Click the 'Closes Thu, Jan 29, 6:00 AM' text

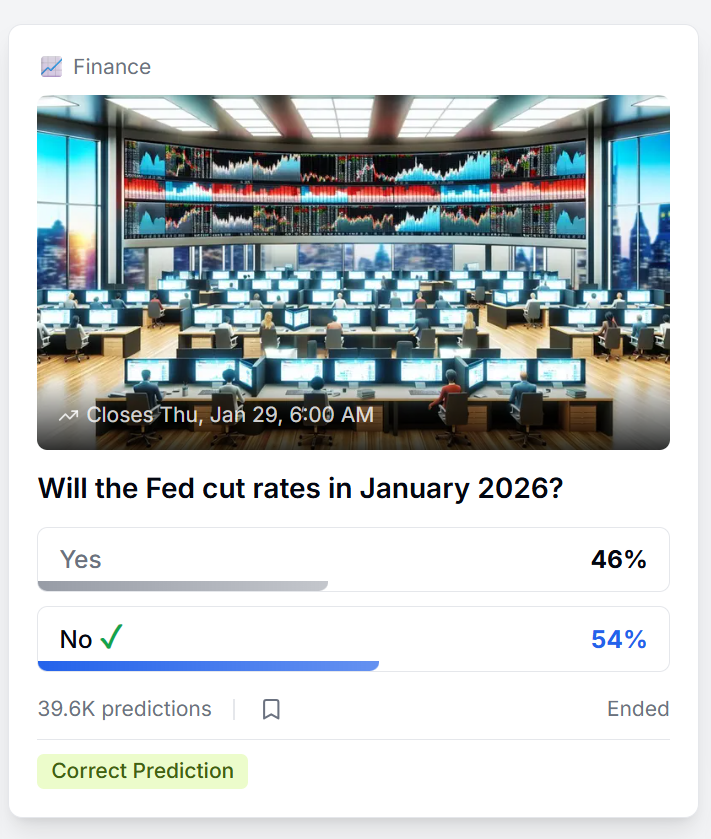click(x=230, y=415)
